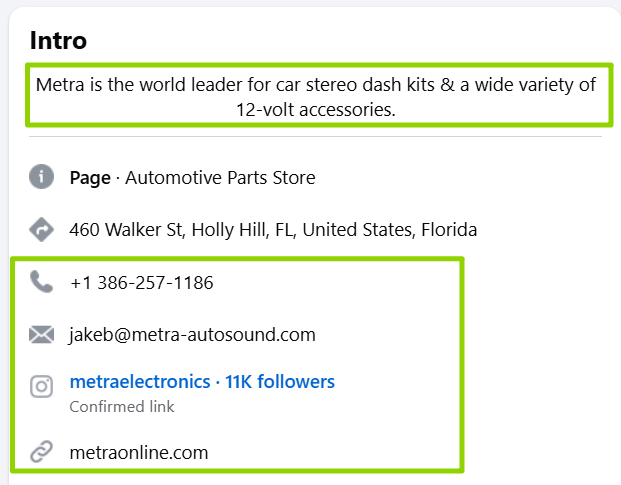The width and height of the screenshot is (621, 485).
Task: Click the jakeb@metra-autosound.com email address
Action: click(x=192, y=335)
